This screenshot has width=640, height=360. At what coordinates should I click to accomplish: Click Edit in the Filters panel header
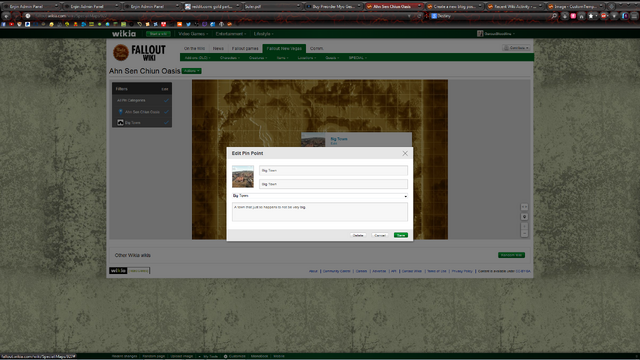click(165, 89)
